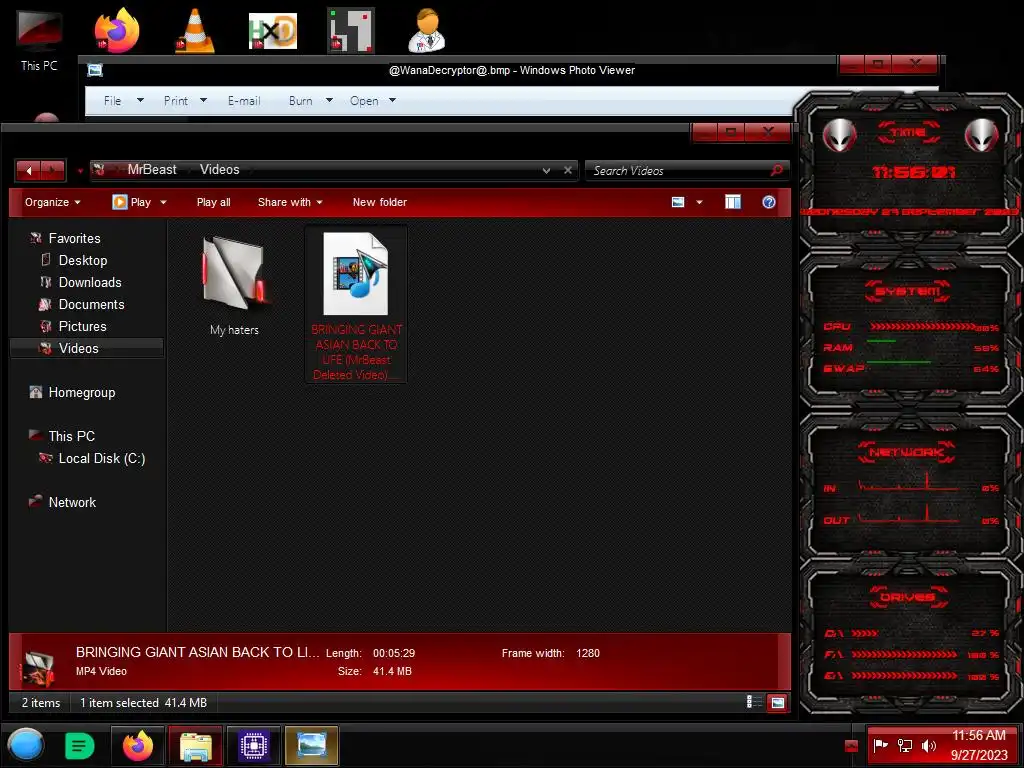Screen dimensions: 1024x768
Task: Click Change your view icon
Action: coord(678,202)
